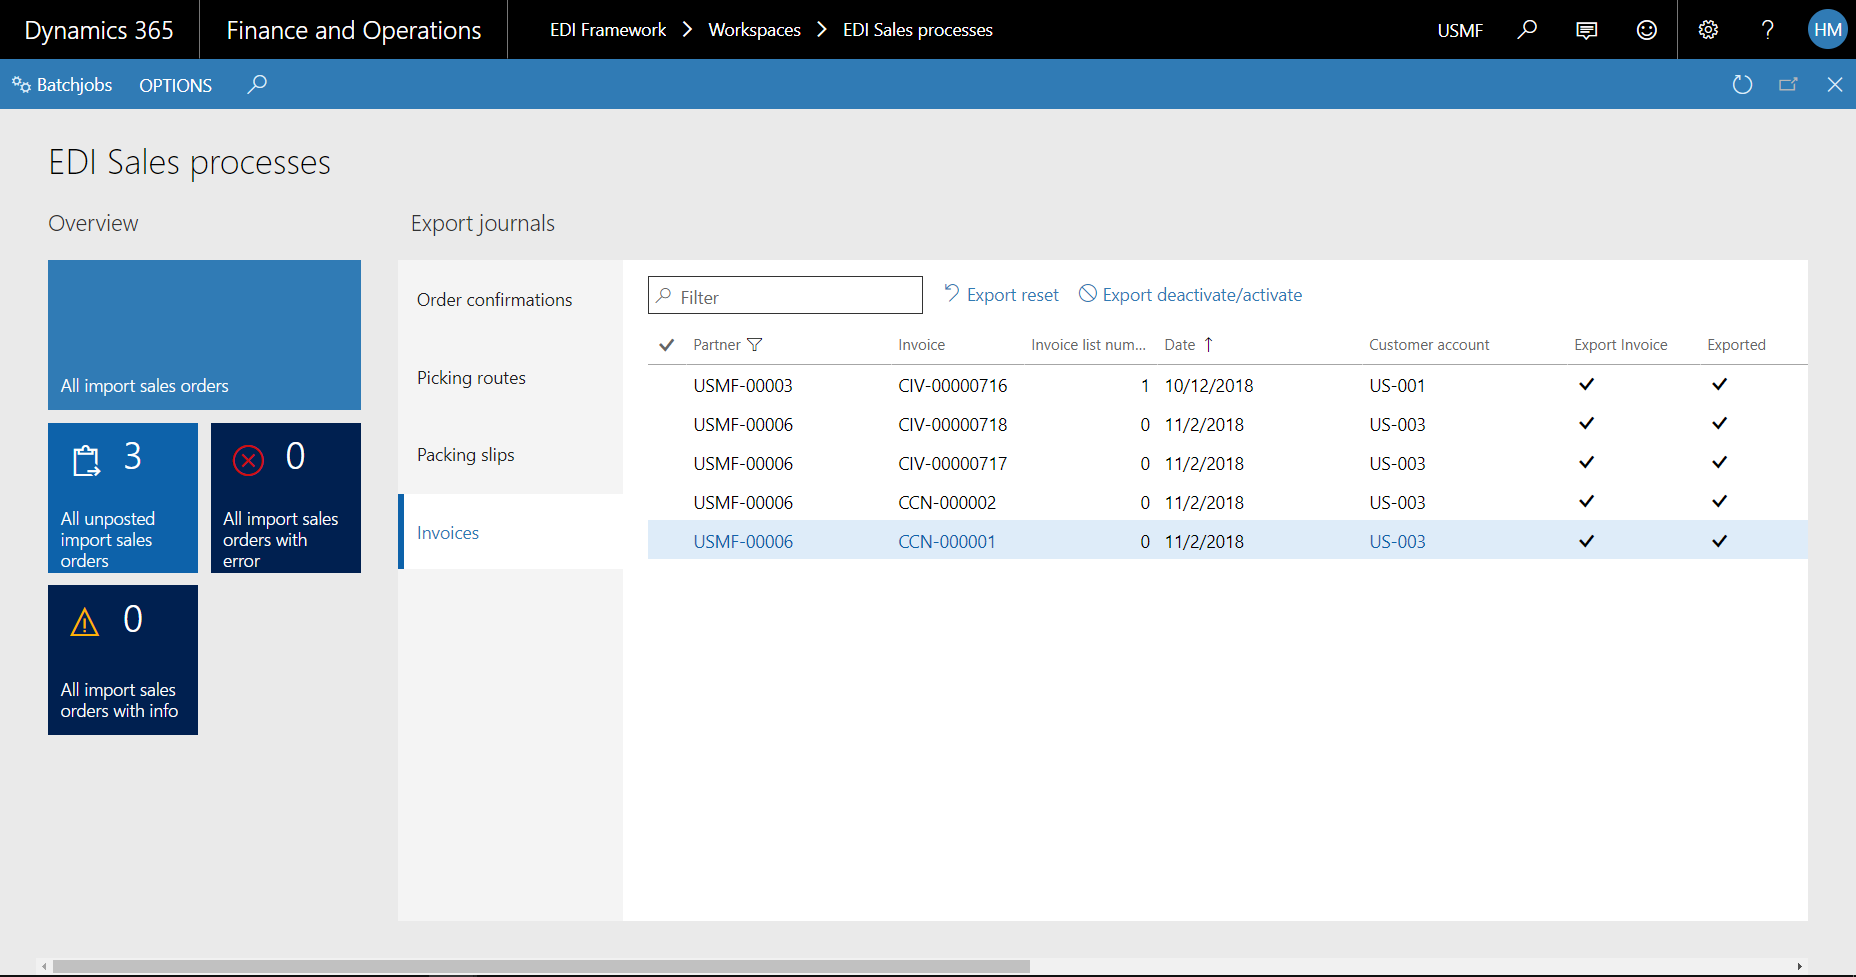Click the Date column sort arrow
This screenshot has height=977, width=1856.
click(1208, 345)
